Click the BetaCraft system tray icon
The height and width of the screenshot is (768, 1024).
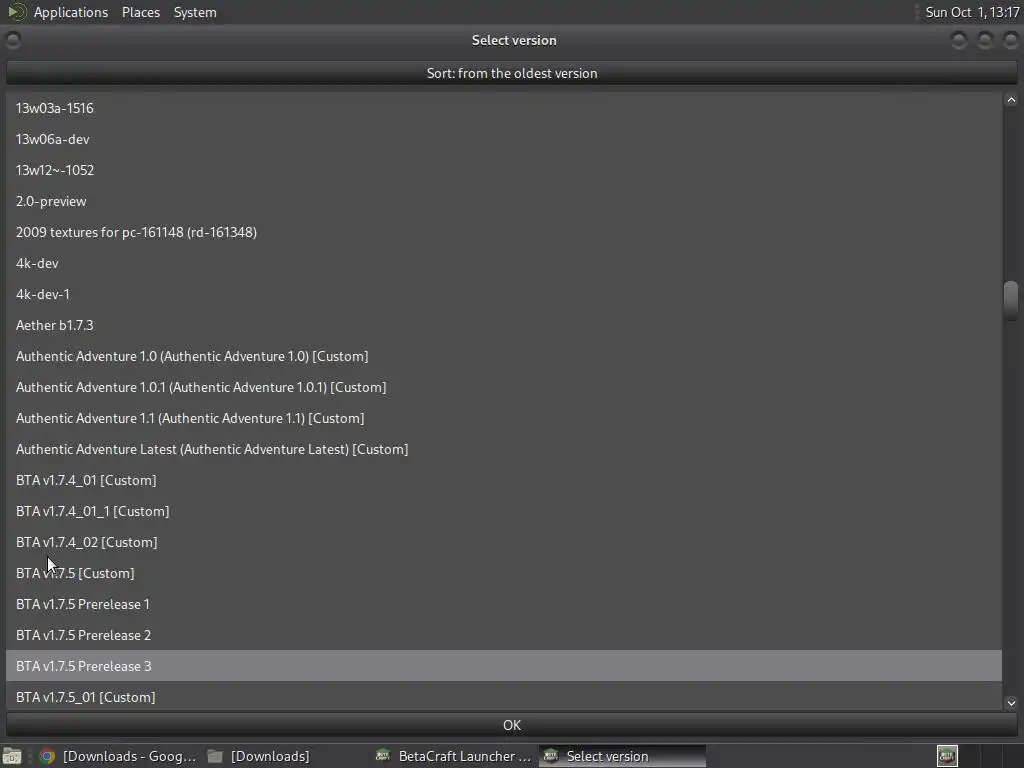click(947, 756)
